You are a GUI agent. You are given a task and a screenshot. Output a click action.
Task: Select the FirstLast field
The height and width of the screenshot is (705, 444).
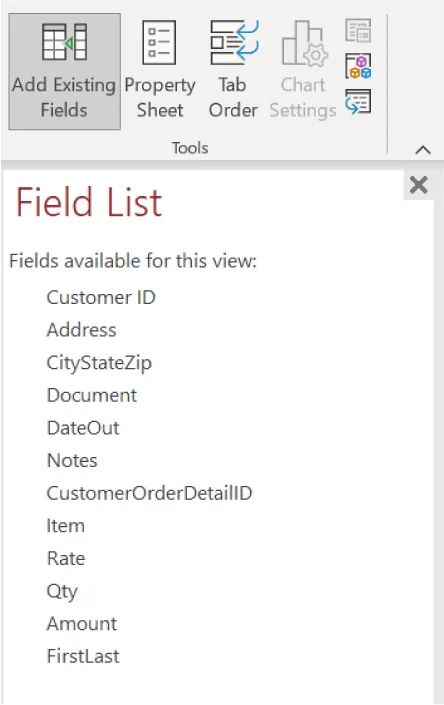(x=83, y=656)
